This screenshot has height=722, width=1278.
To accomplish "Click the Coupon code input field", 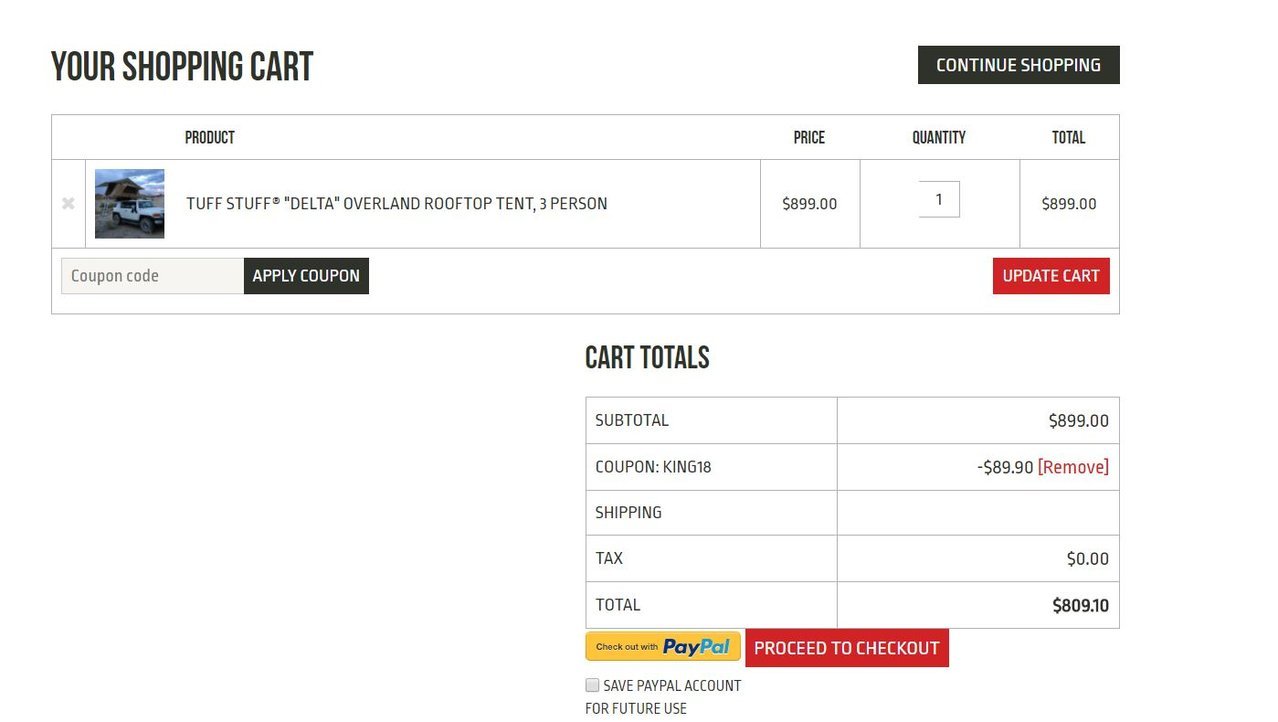I will [152, 276].
